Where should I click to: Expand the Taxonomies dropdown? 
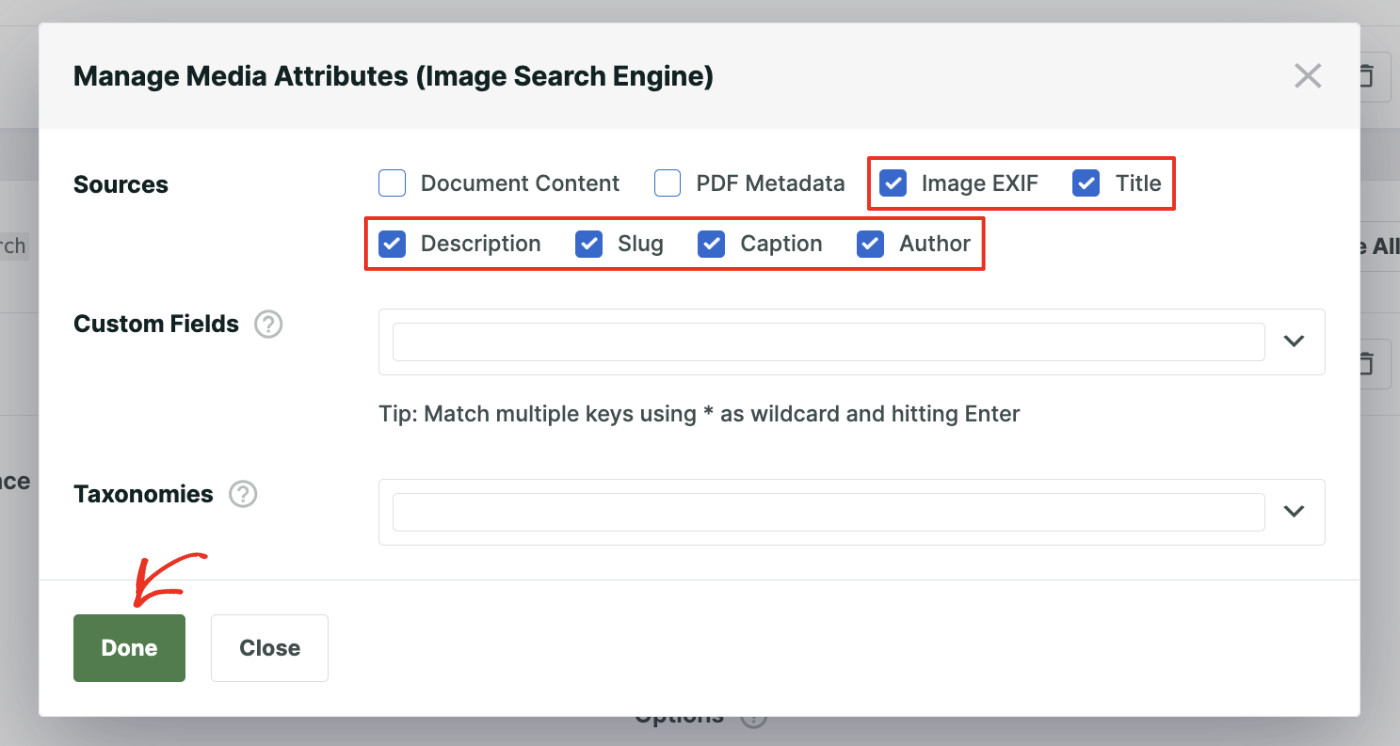pyautogui.click(x=1294, y=511)
